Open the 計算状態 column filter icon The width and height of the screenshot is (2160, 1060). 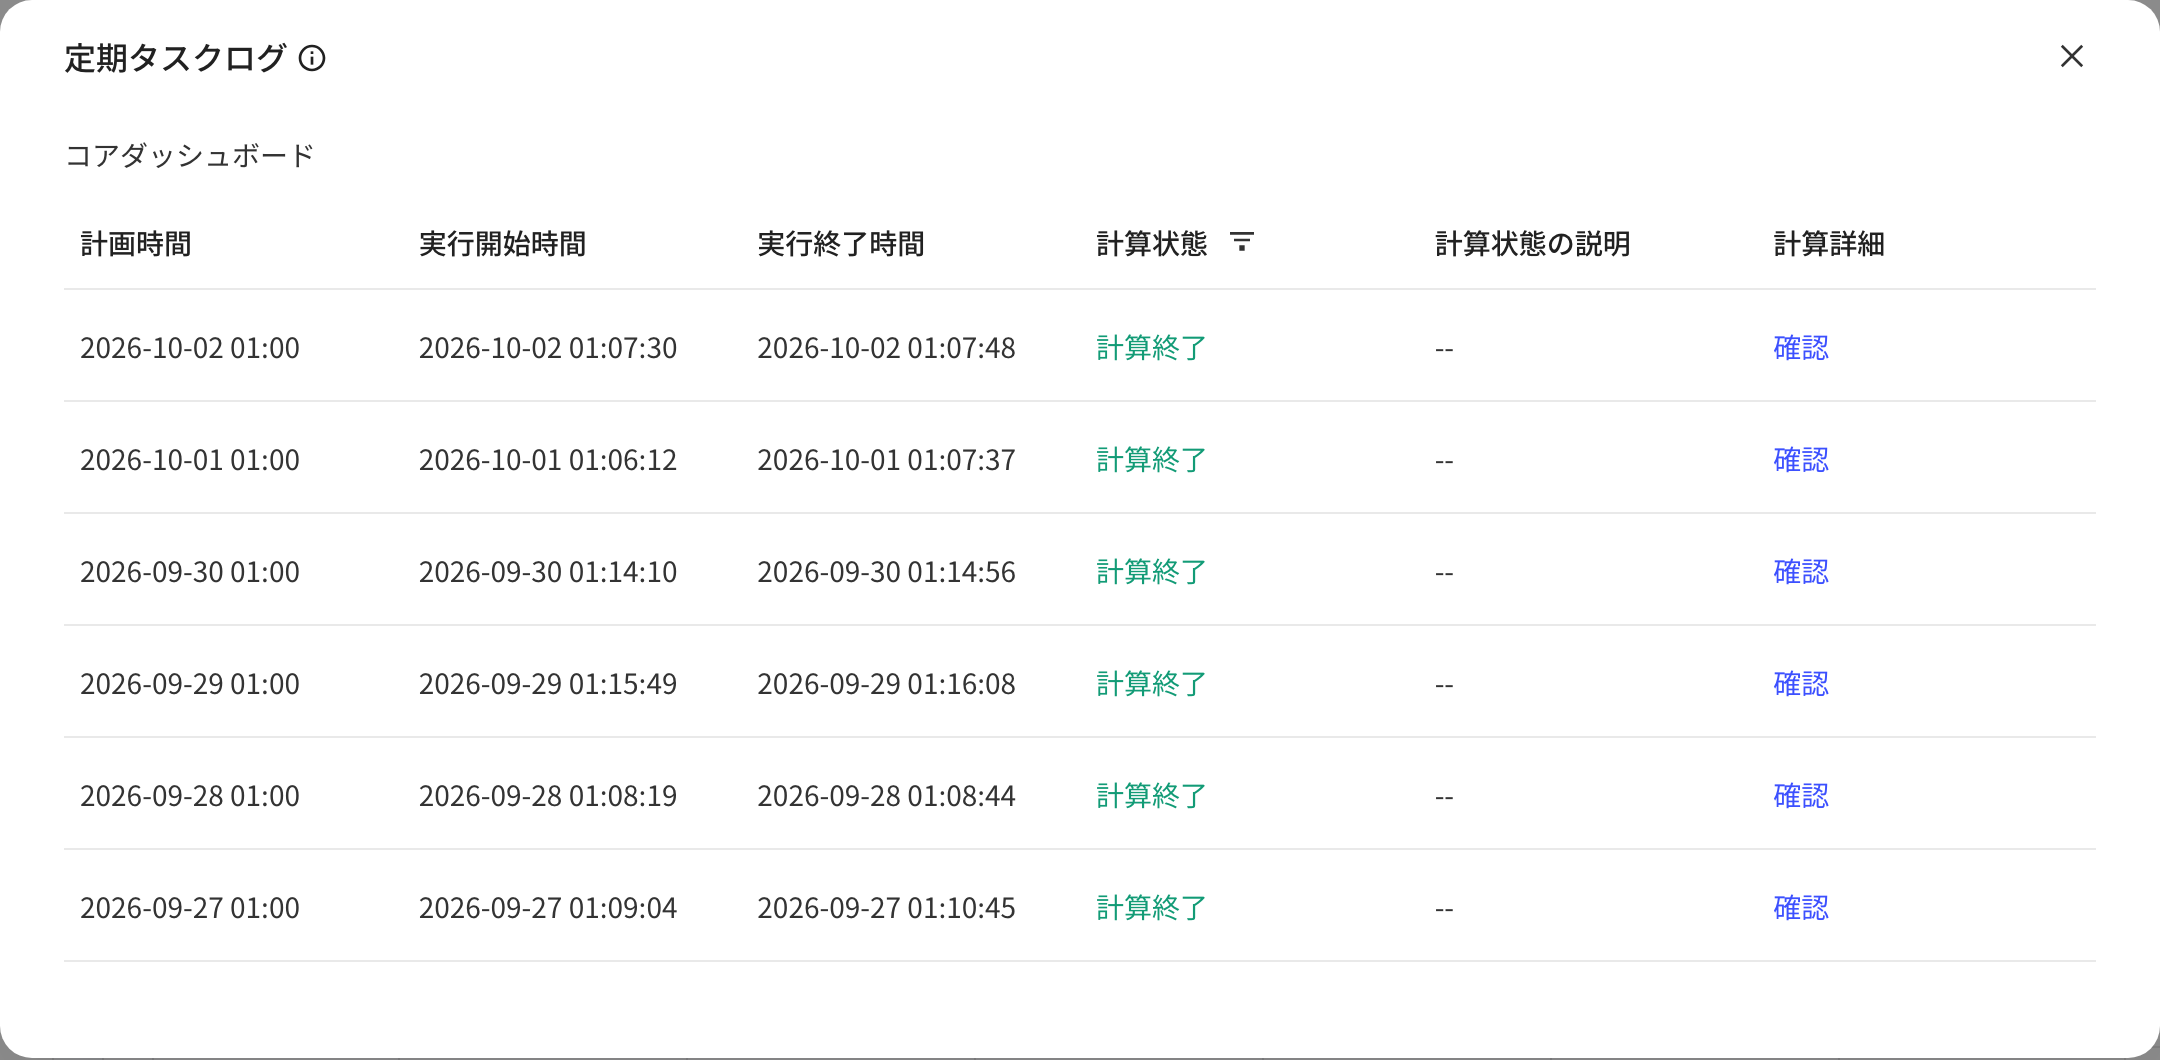(1241, 242)
